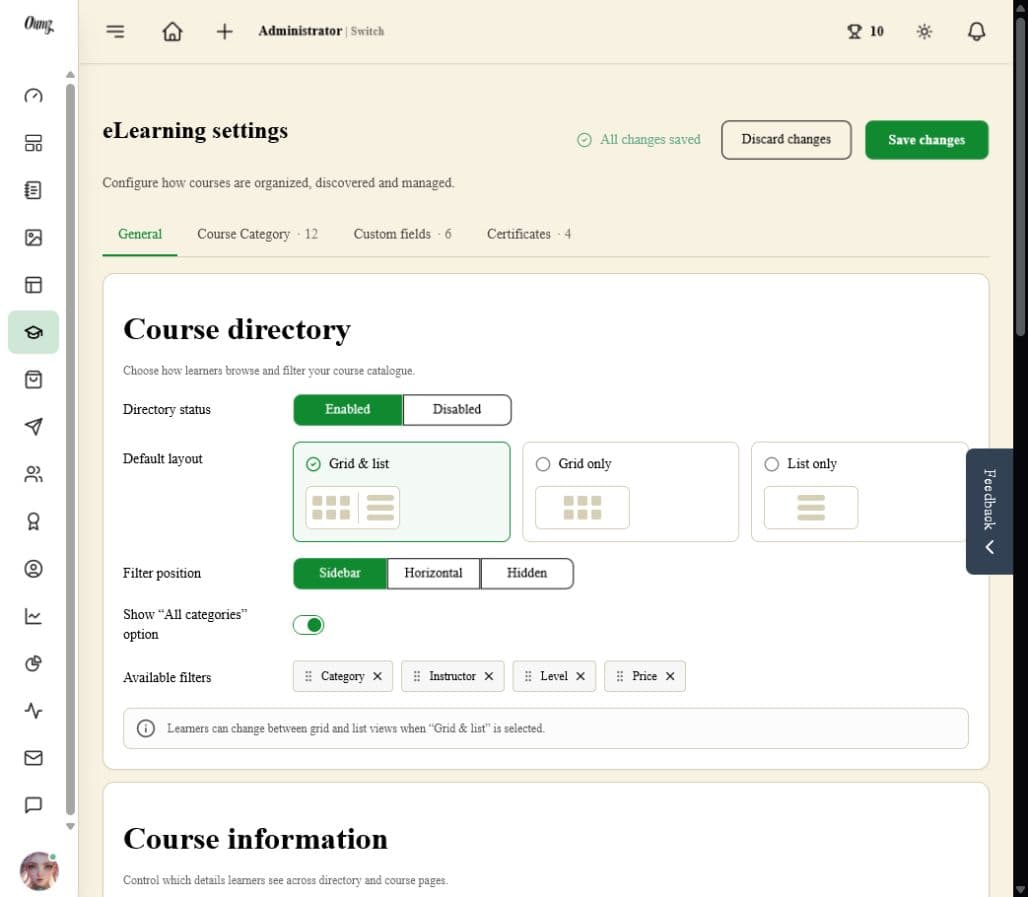Open the page template sidebar icon
This screenshot has width=1028, height=897.
point(33,285)
